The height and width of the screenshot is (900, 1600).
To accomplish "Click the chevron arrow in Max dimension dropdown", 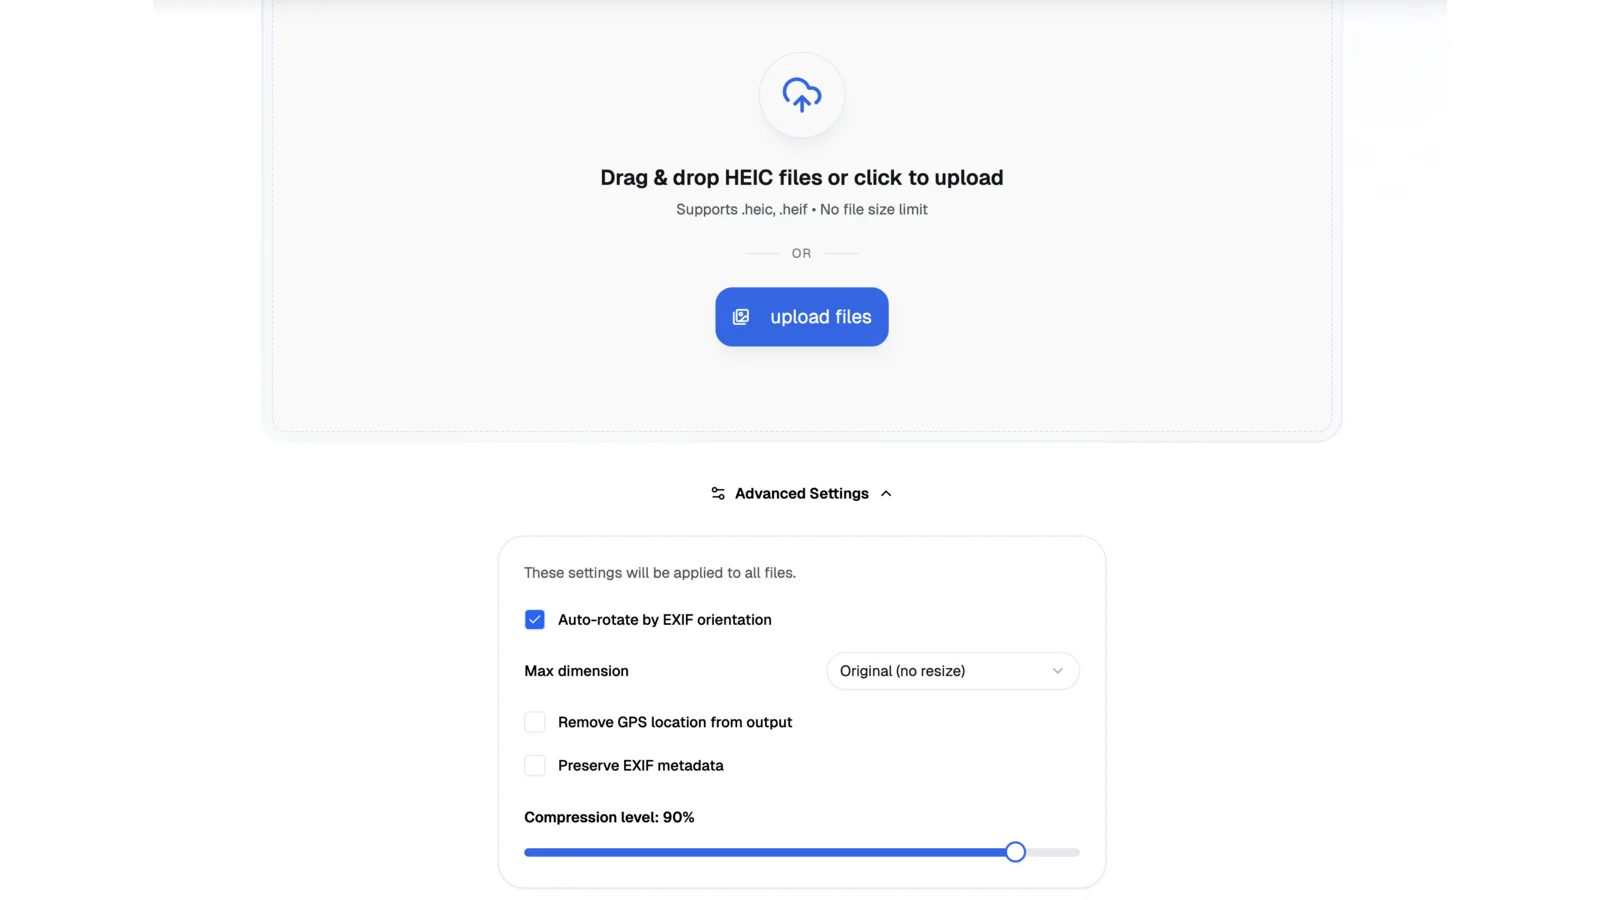I will tap(1057, 671).
